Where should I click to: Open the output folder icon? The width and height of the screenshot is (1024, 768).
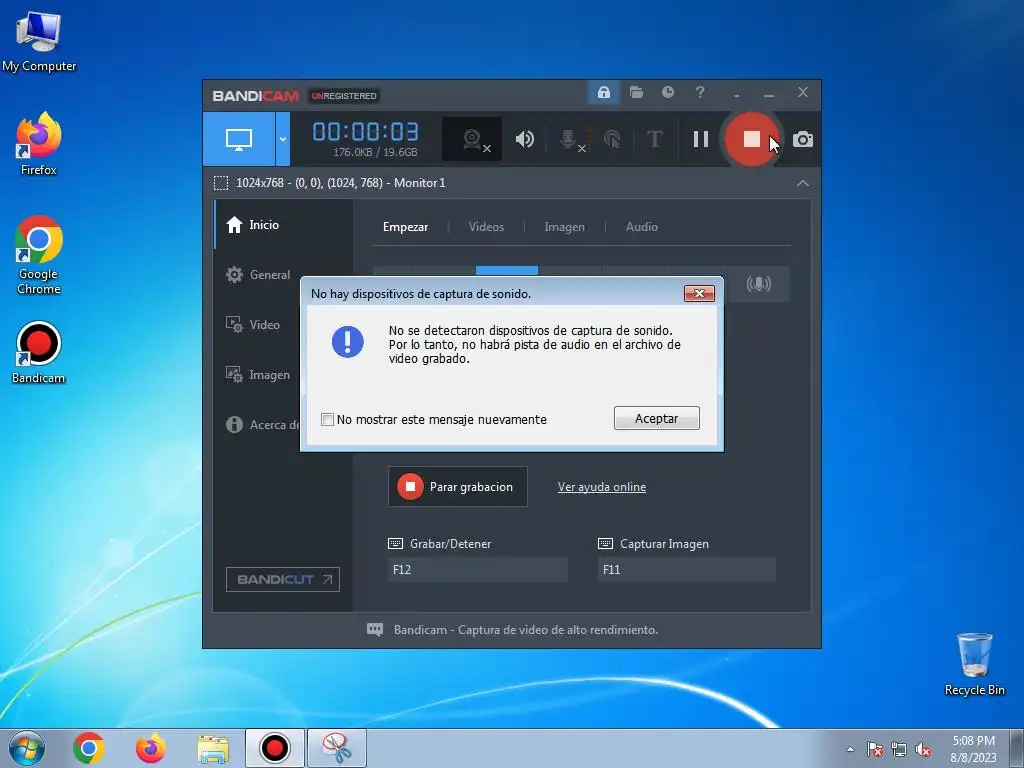[636, 92]
